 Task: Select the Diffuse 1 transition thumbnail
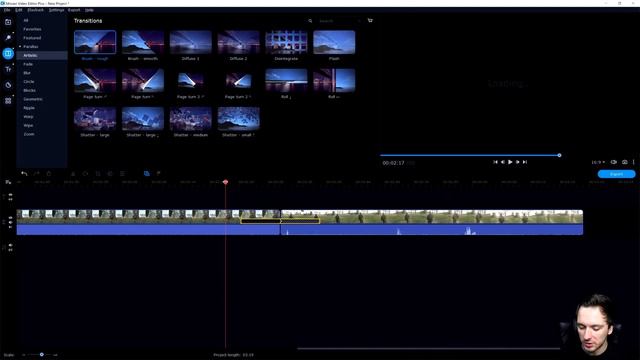pyautogui.click(x=191, y=42)
